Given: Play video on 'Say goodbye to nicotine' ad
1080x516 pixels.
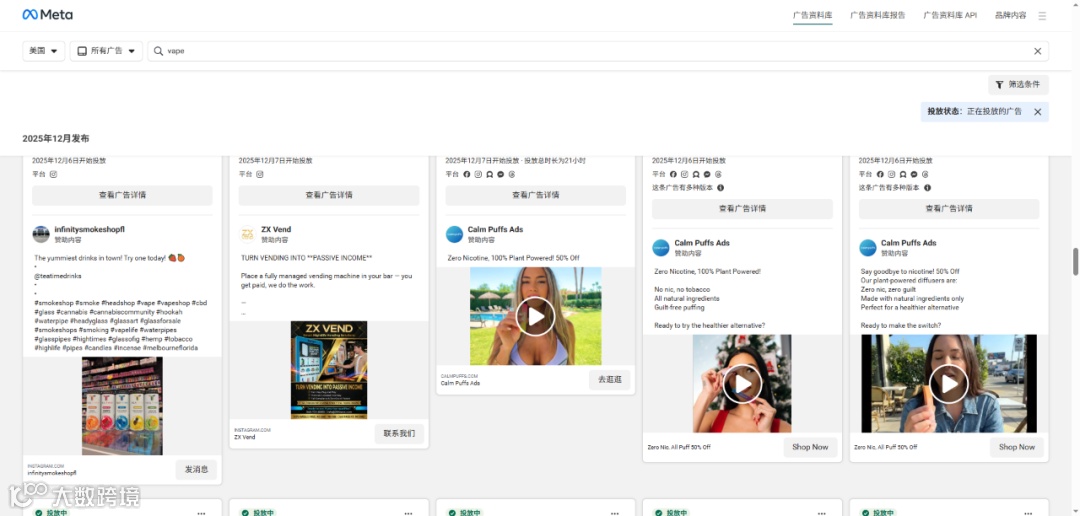Looking at the screenshot, I should (949, 384).
